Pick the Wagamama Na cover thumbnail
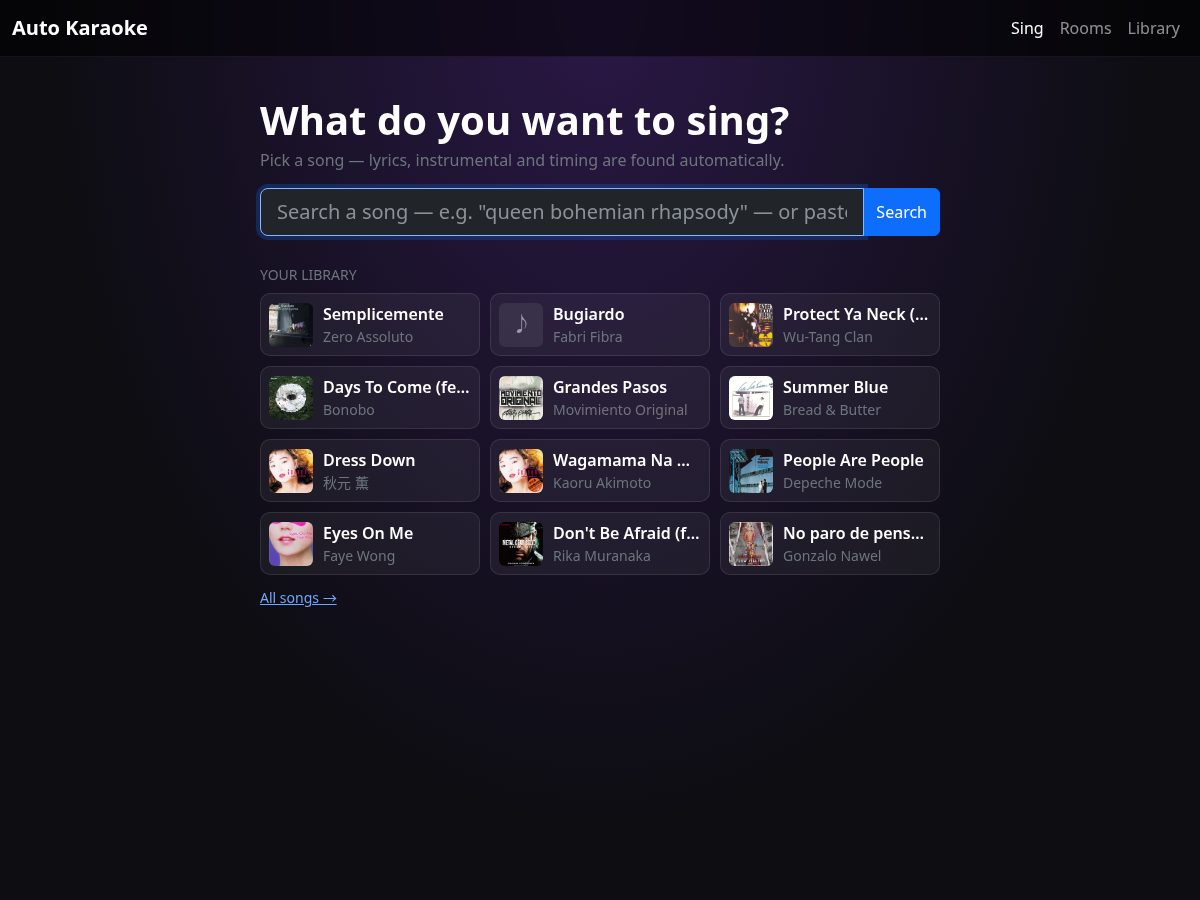The width and height of the screenshot is (1200, 900). coord(521,471)
